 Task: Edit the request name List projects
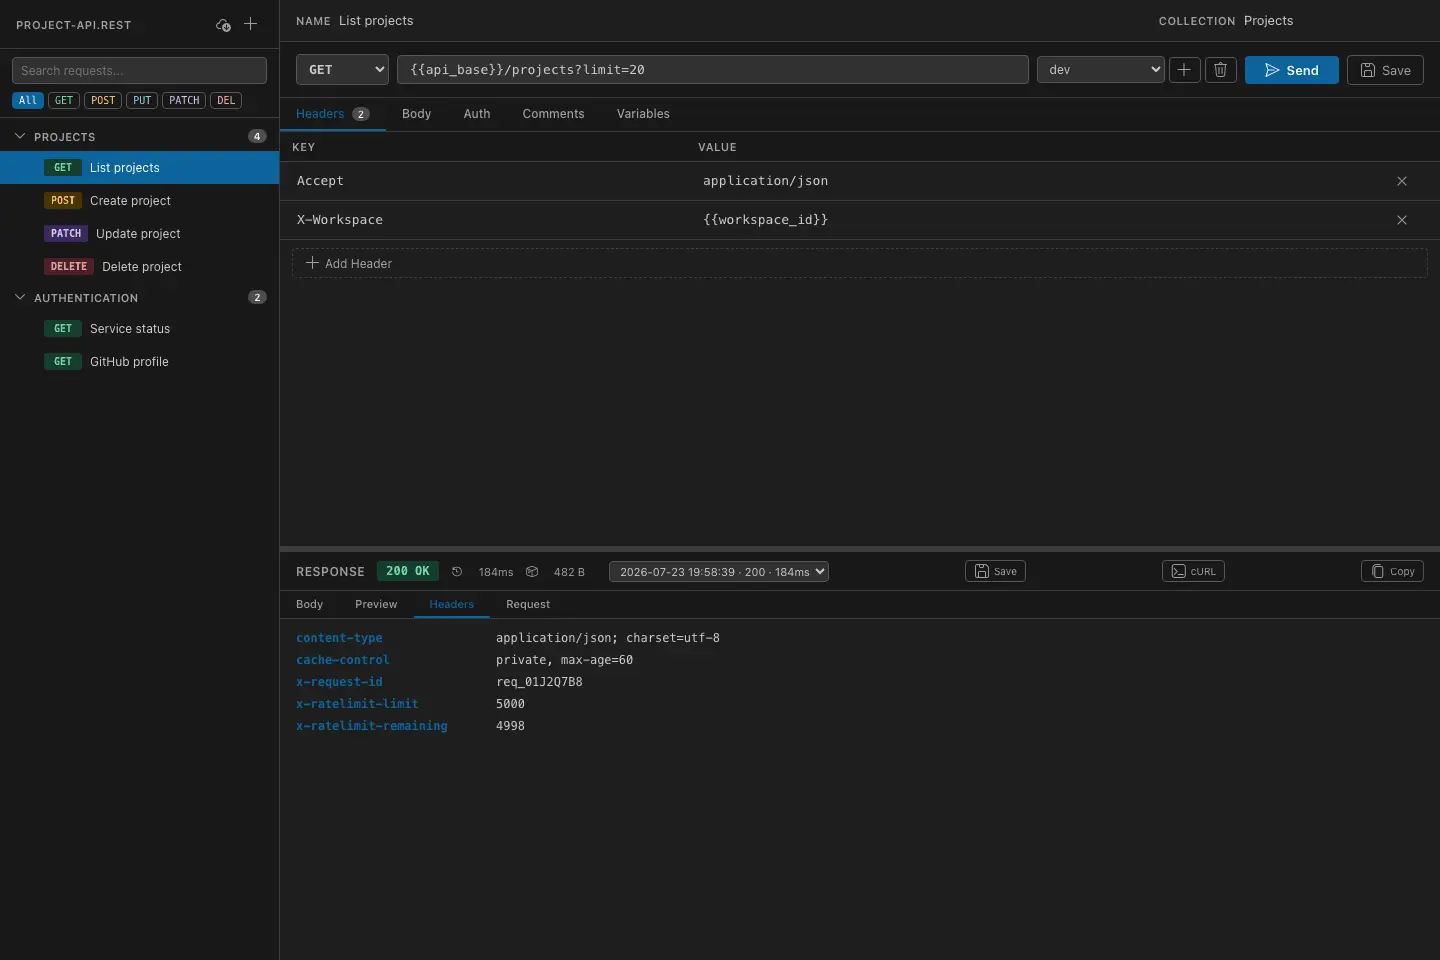pos(376,21)
